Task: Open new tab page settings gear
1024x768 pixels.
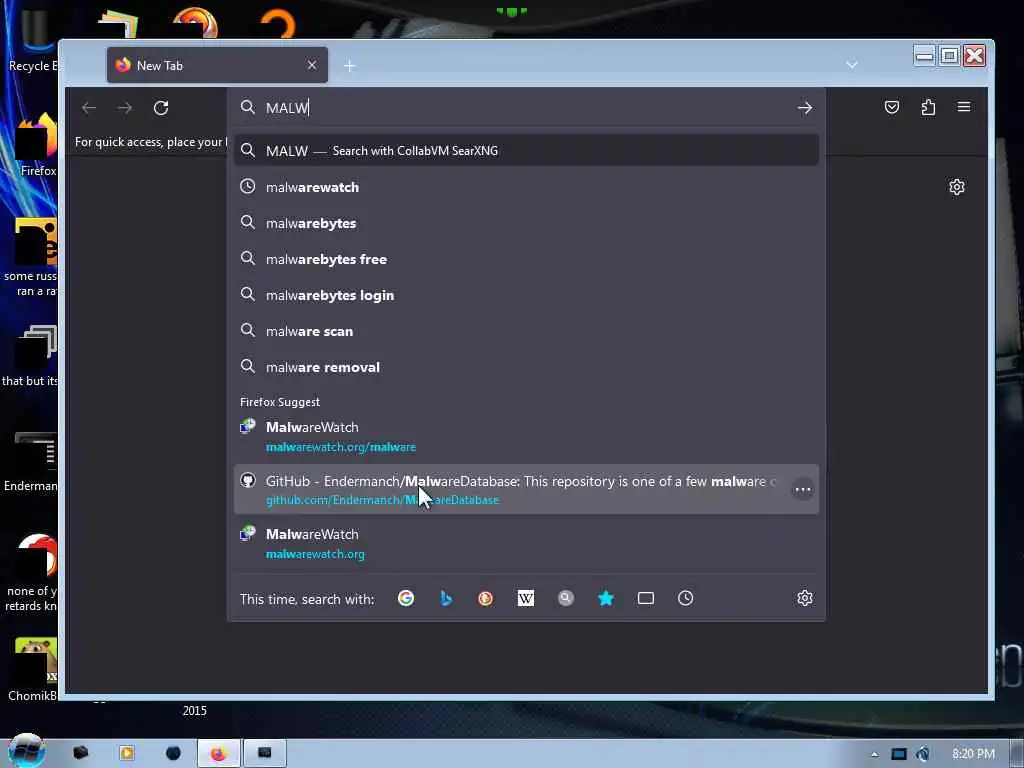Action: [957, 187]
